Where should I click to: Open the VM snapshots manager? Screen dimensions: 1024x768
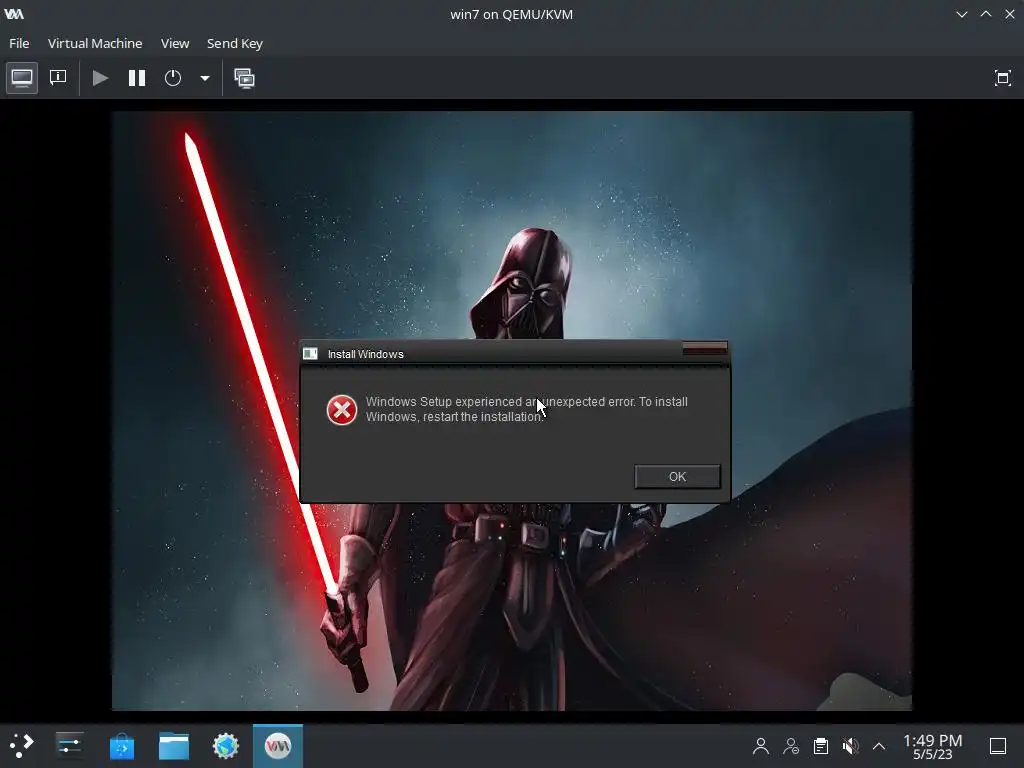point(244,78)
